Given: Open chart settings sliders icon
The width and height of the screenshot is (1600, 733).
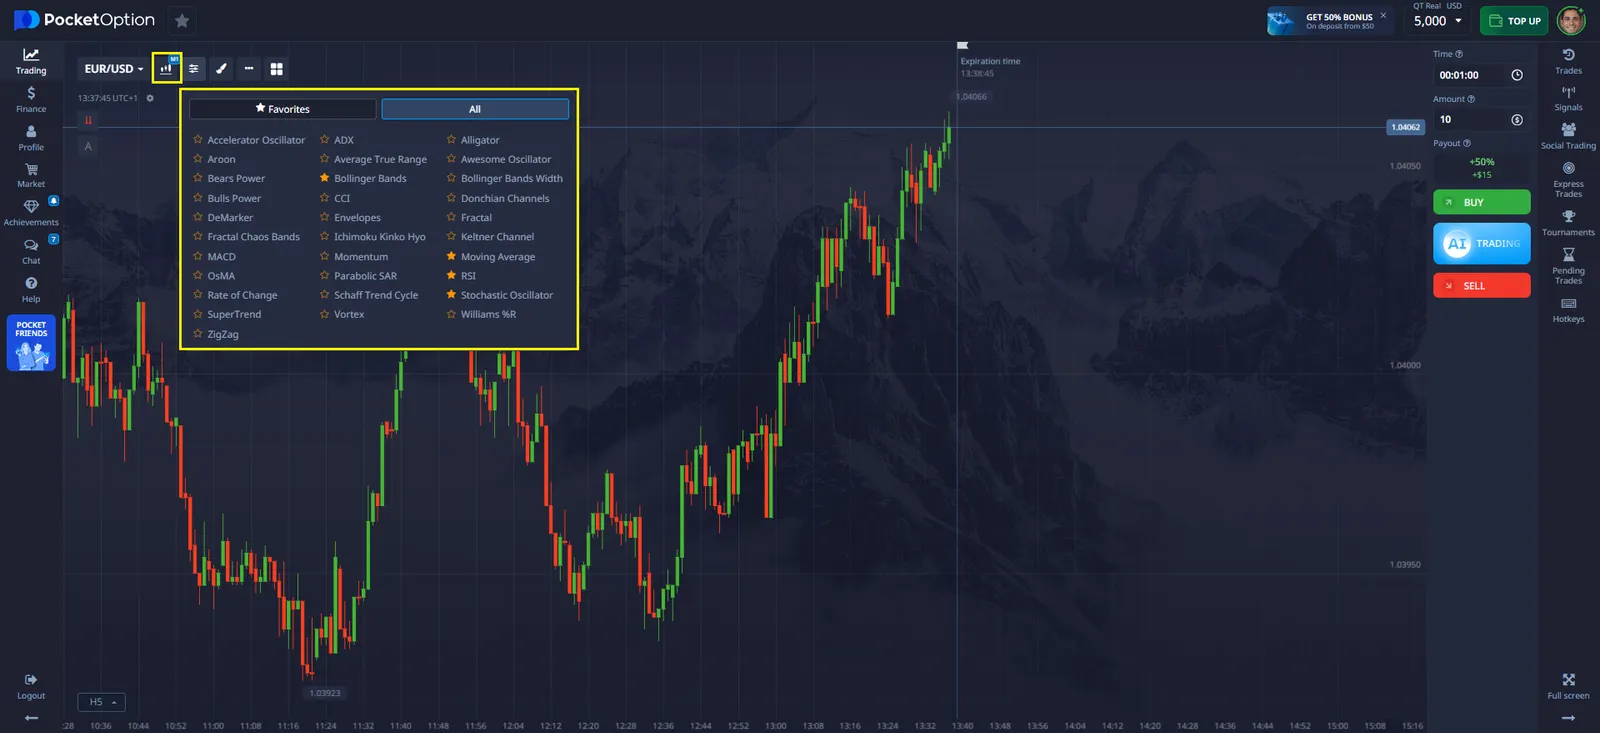Looking at the screenshot, I should (194, 69).
